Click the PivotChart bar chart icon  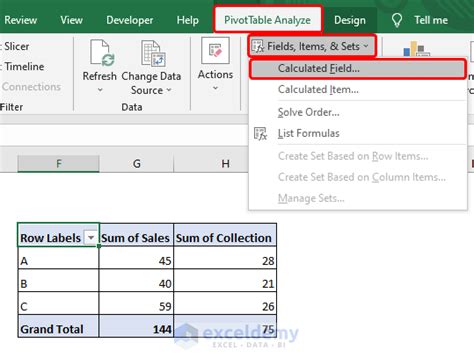pos(416,49)
